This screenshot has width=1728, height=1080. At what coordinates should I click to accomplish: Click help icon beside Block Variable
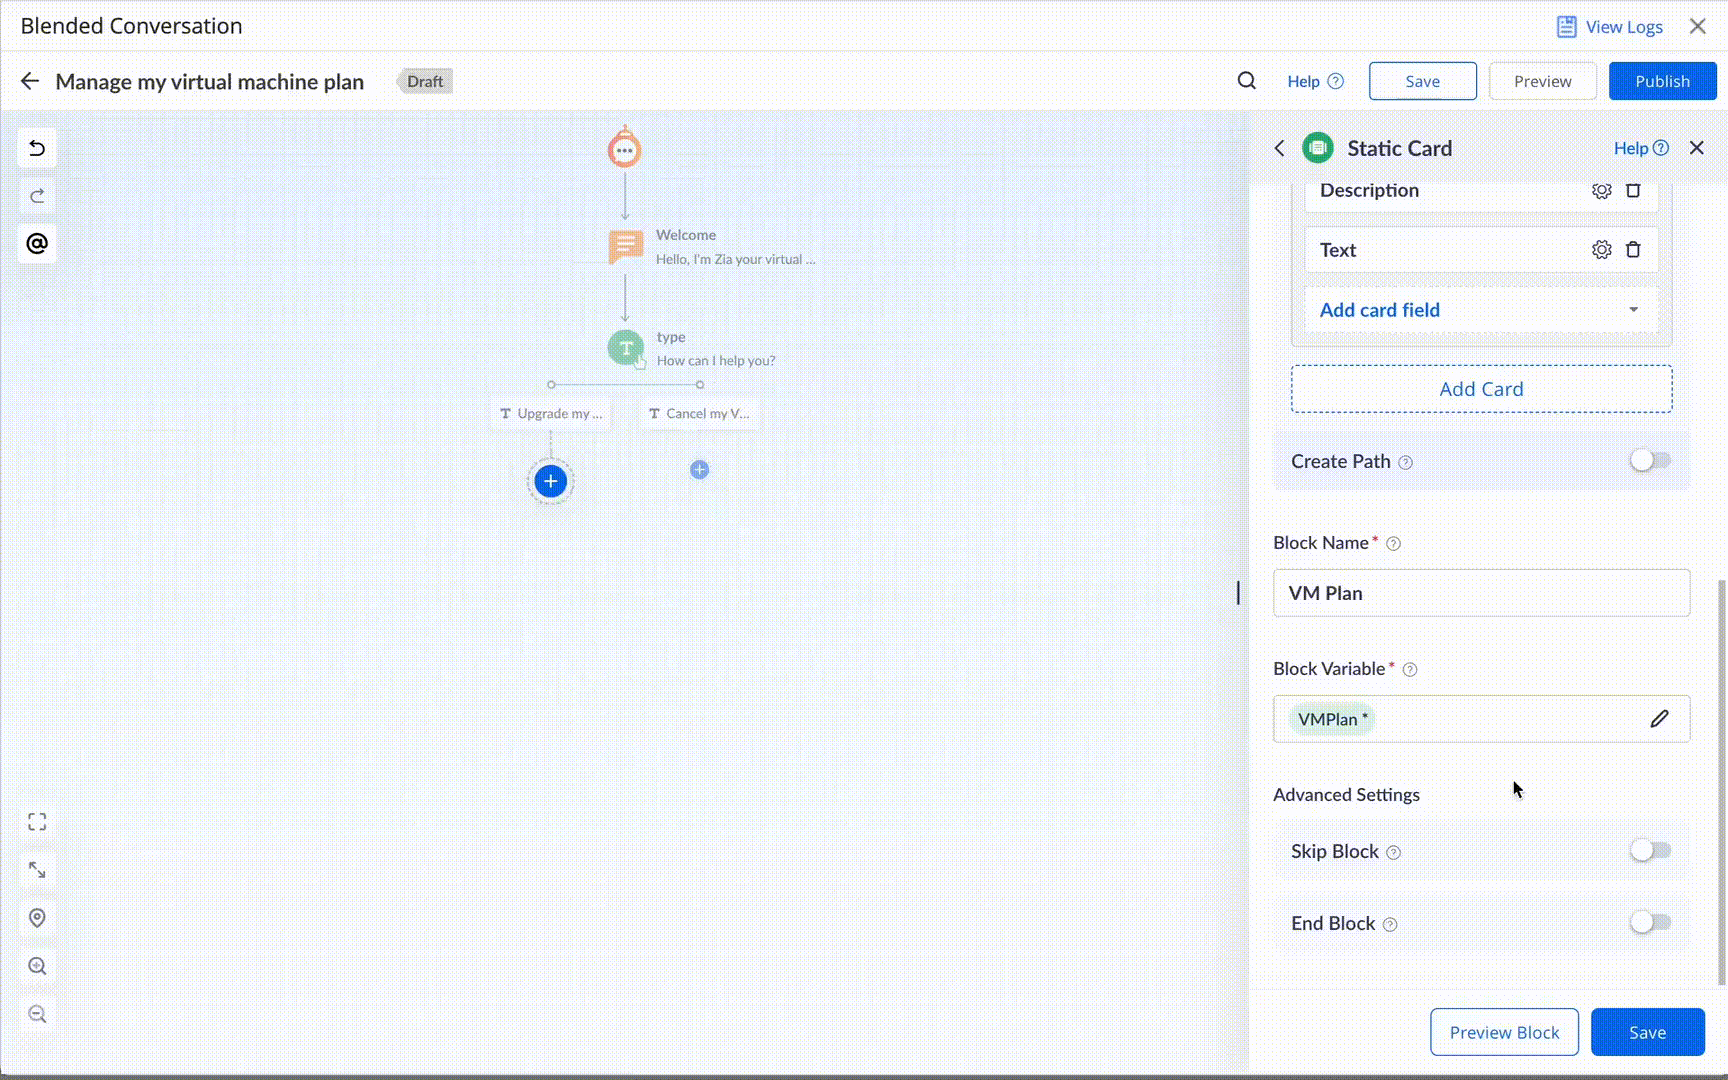pos(1410,670)
